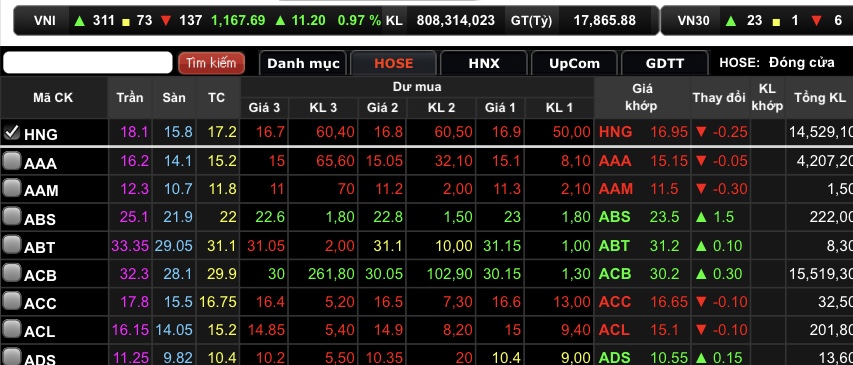
Task: Click the Thay đổi column header
Action: (x=719, y=98)
